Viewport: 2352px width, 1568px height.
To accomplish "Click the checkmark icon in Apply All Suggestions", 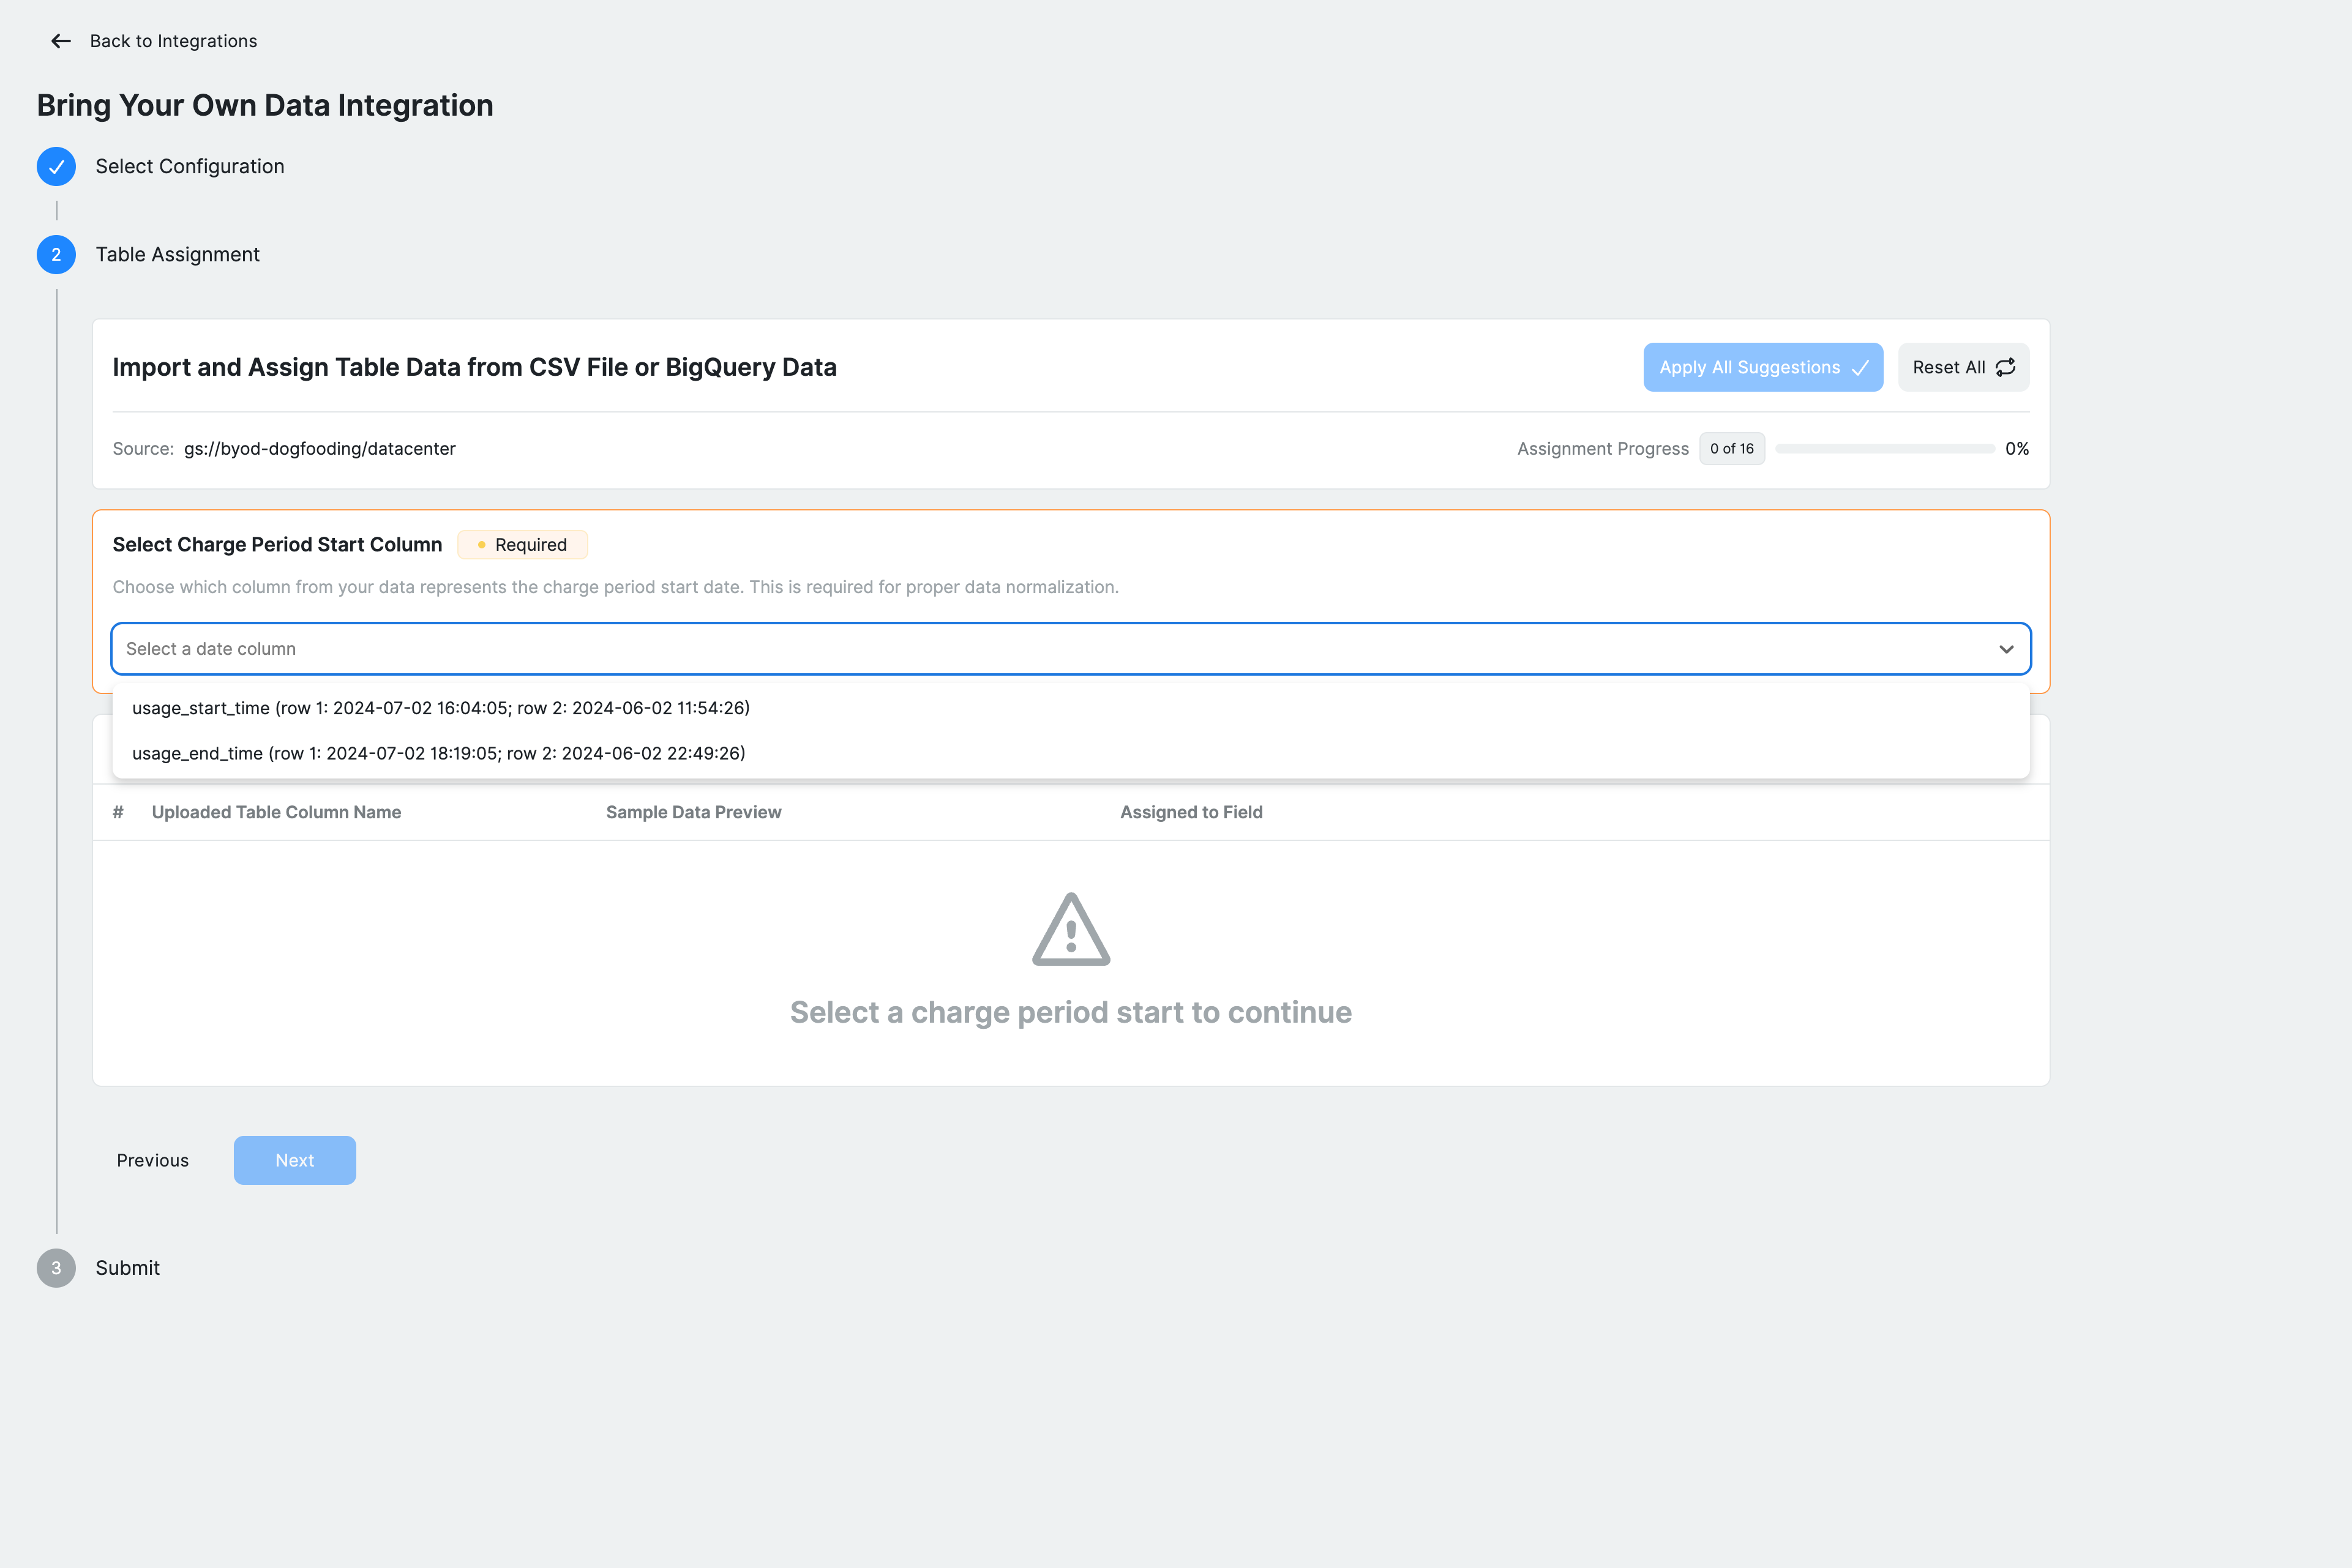I will pos(1860,368).
